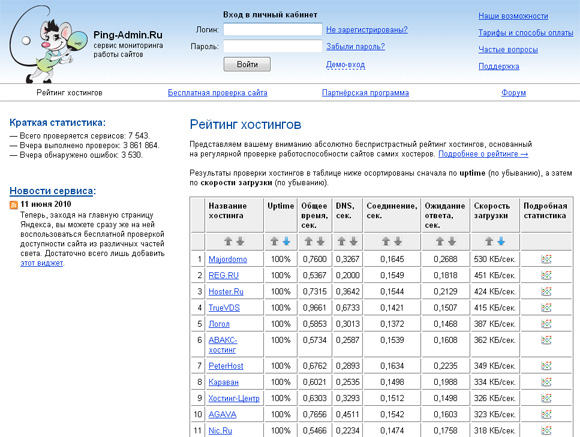Sort Соединение column ascending arrow
Viewport: 580px width, 437px height.
click(386, 242)
